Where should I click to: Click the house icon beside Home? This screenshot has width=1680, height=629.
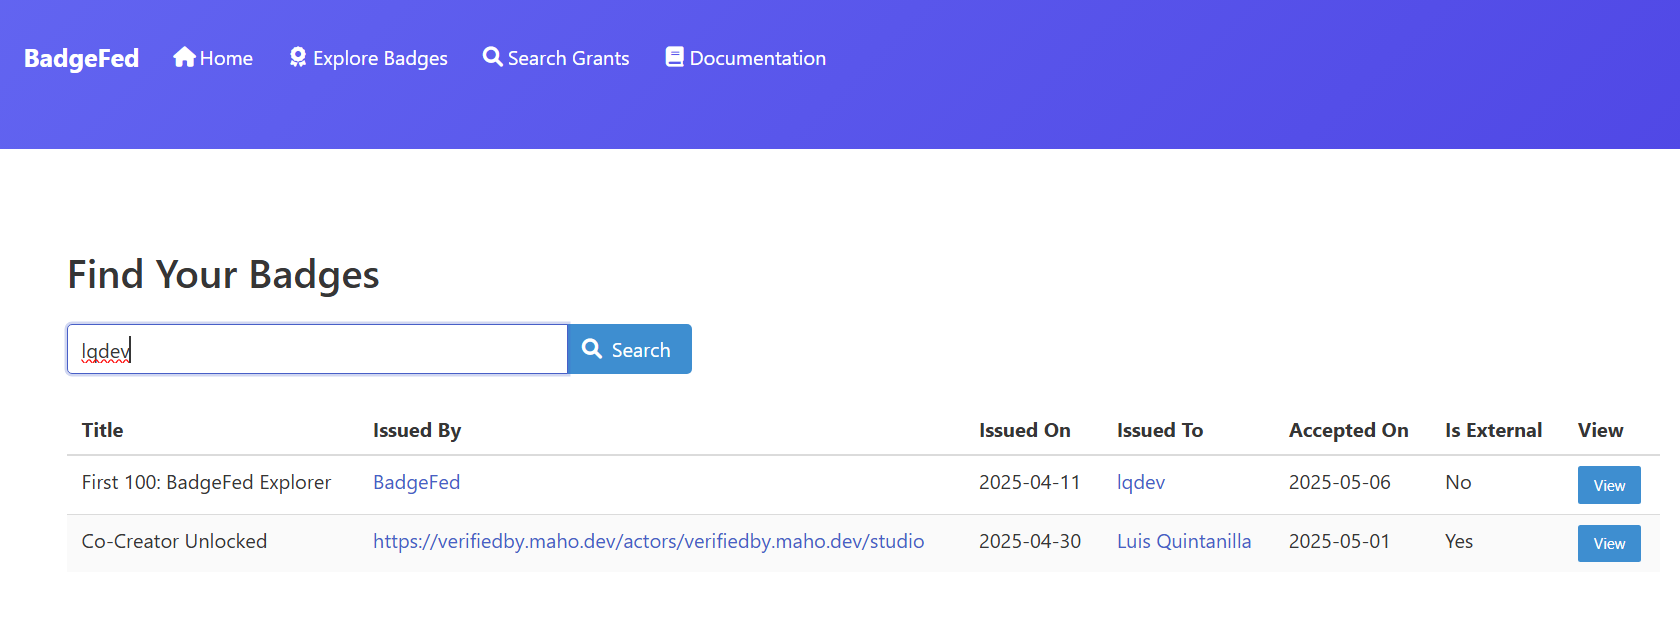tap(184, 57)
